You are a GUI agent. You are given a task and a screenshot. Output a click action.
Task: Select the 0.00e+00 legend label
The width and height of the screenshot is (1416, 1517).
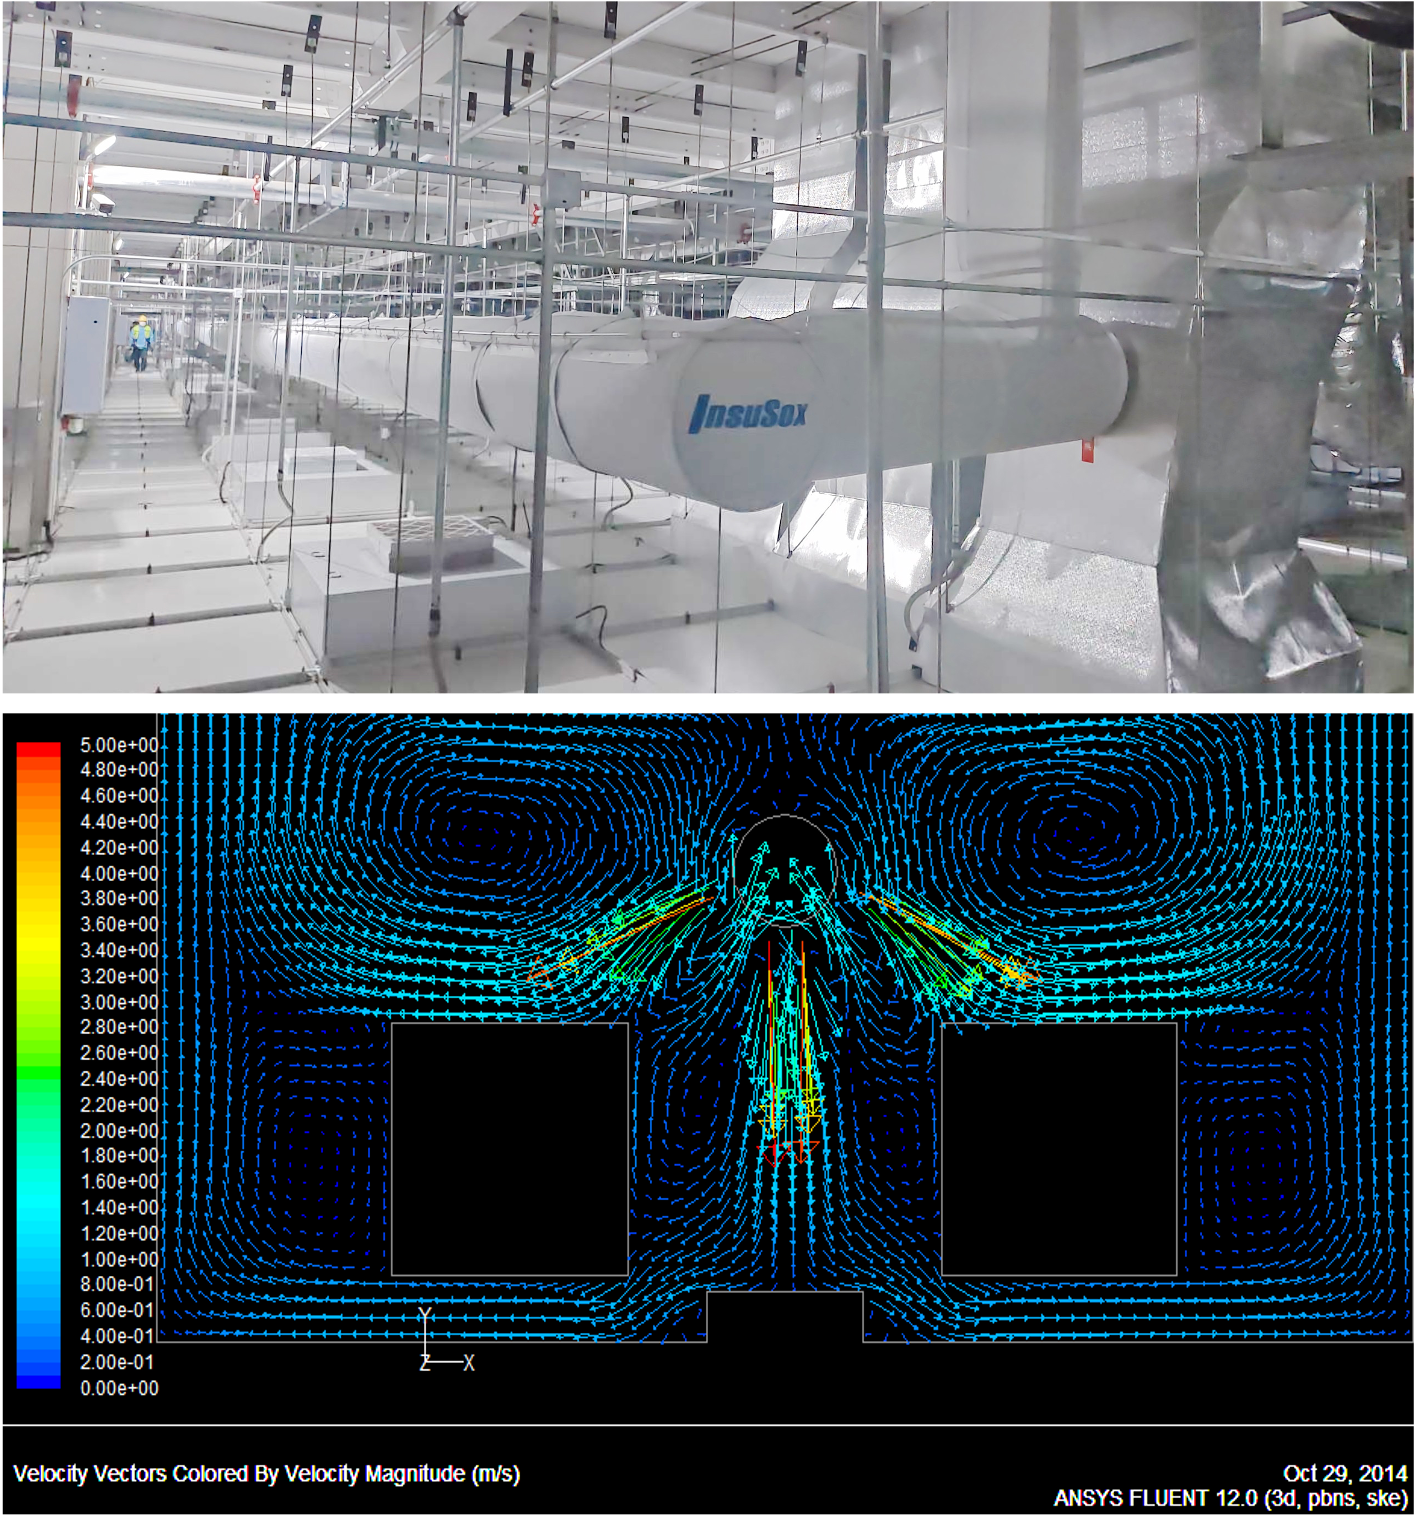pyautogui.click(x=118, y=1388)
